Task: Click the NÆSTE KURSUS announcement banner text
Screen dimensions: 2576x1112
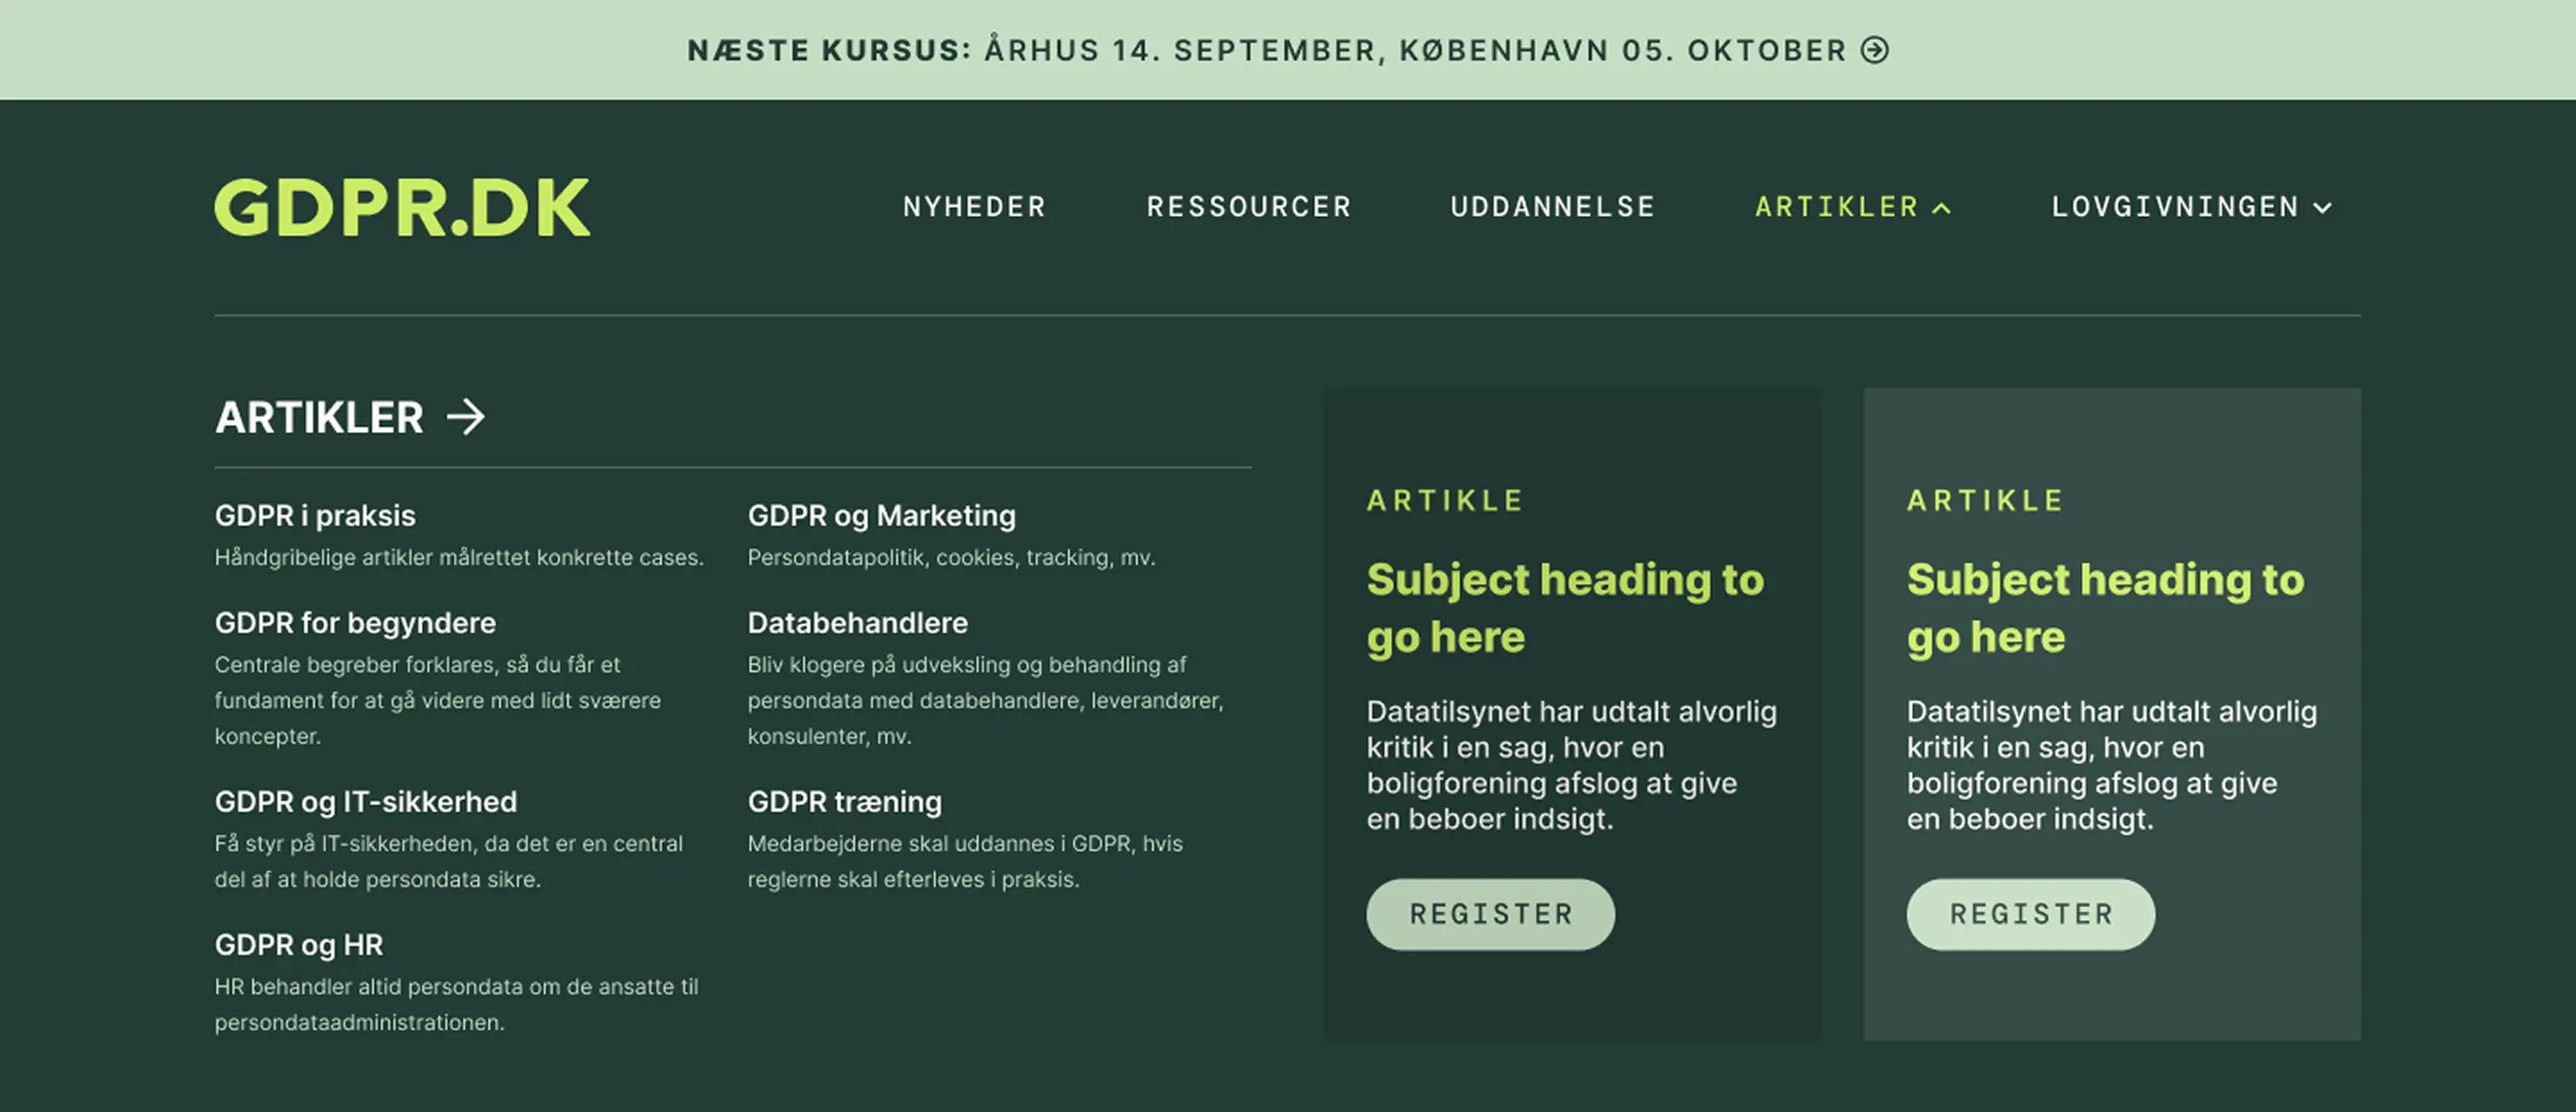Action: [x=1266, y=50]
